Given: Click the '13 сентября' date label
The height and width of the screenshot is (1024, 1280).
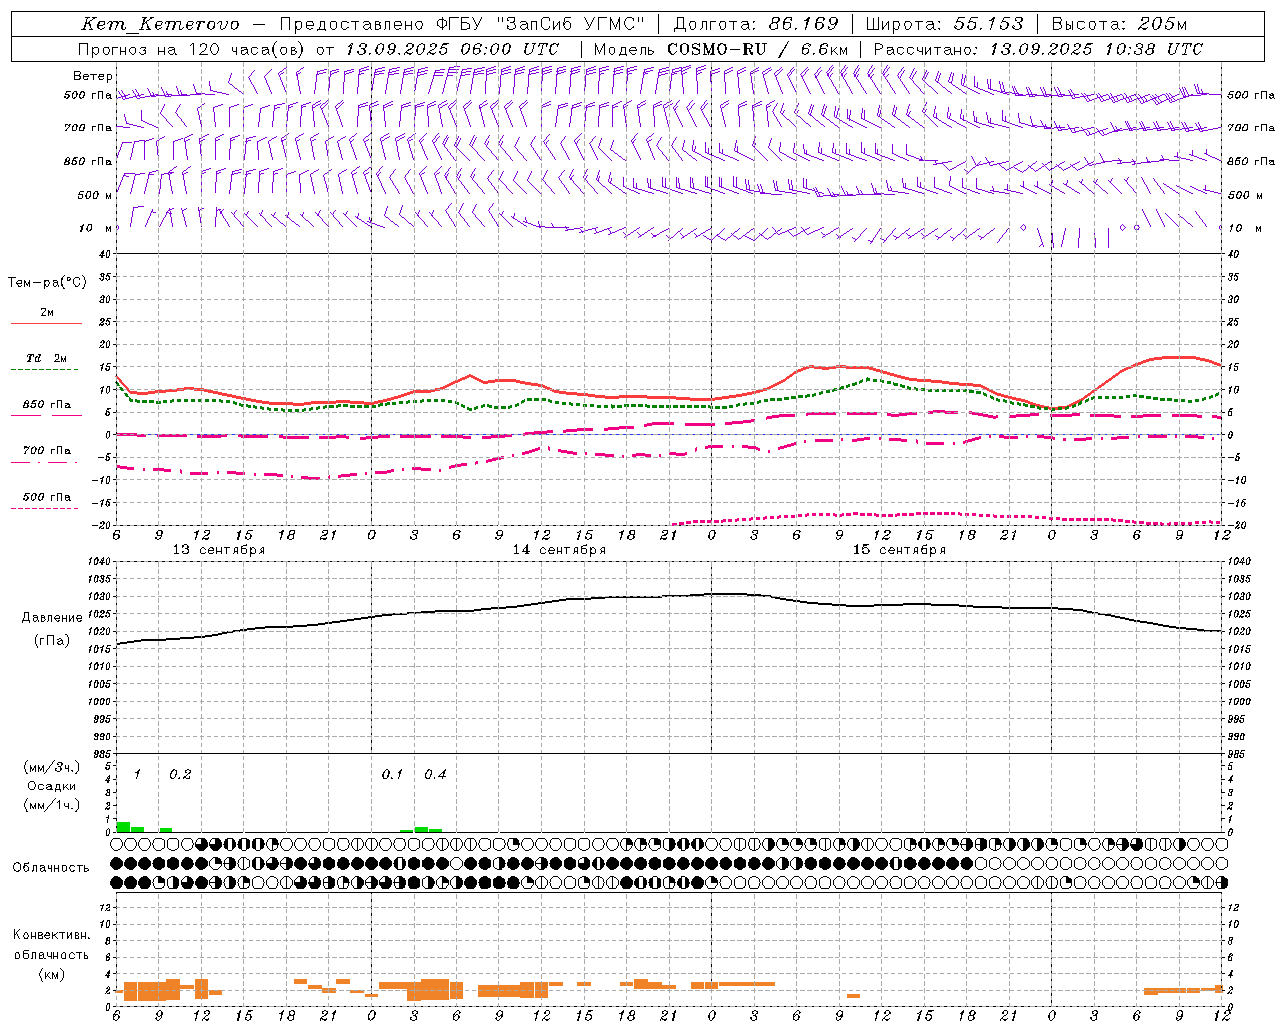Looking at the screenshot, I should pyautogui.click(x=219, y=550).
